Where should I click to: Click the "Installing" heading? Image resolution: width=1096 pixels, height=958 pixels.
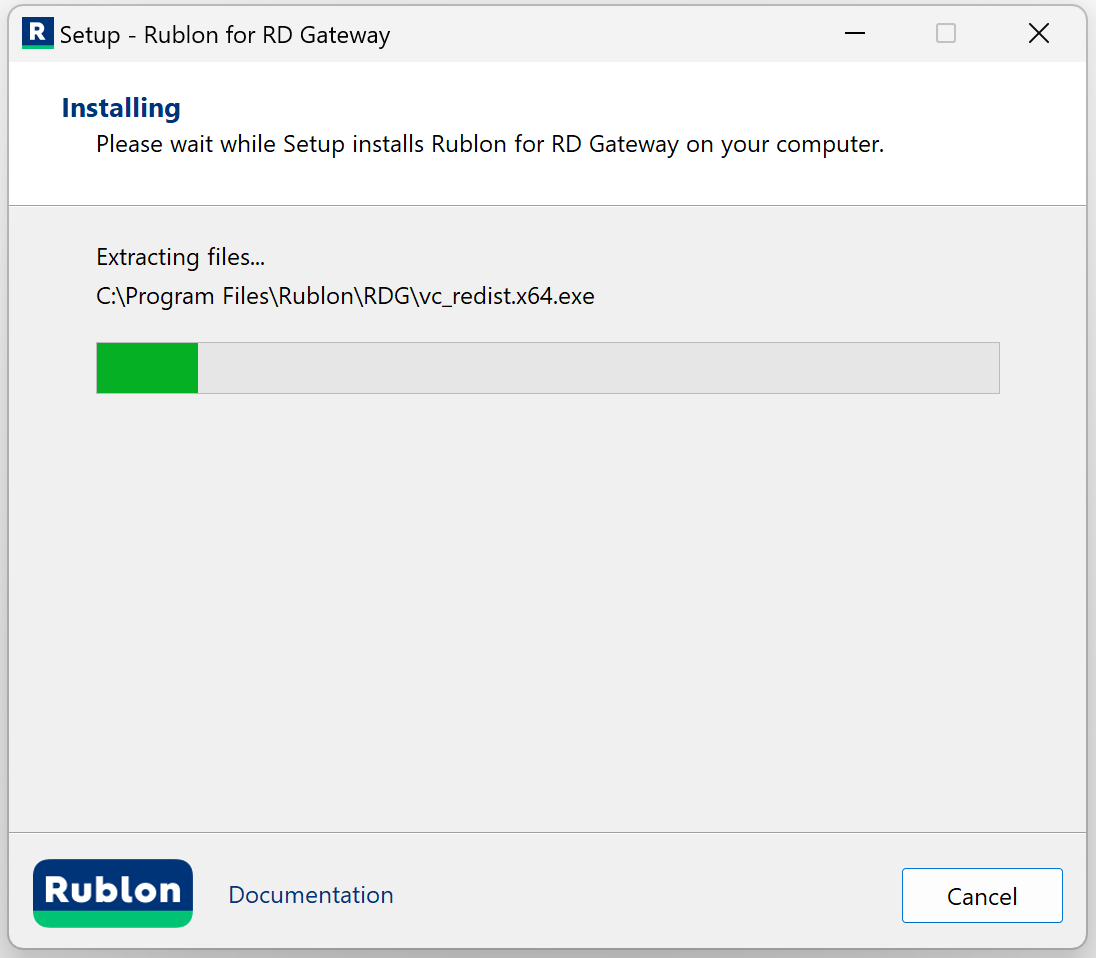(121, 108)
